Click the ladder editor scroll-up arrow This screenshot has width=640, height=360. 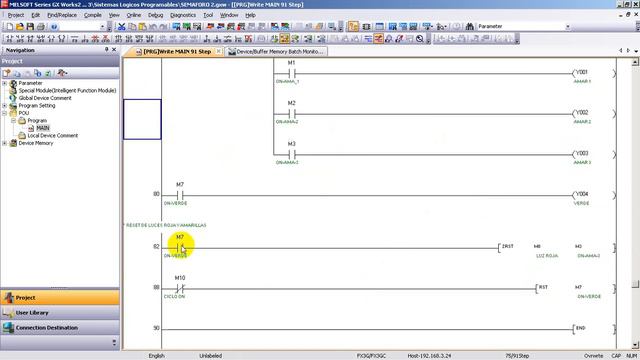pyautogui.click(x=635, y=62)
